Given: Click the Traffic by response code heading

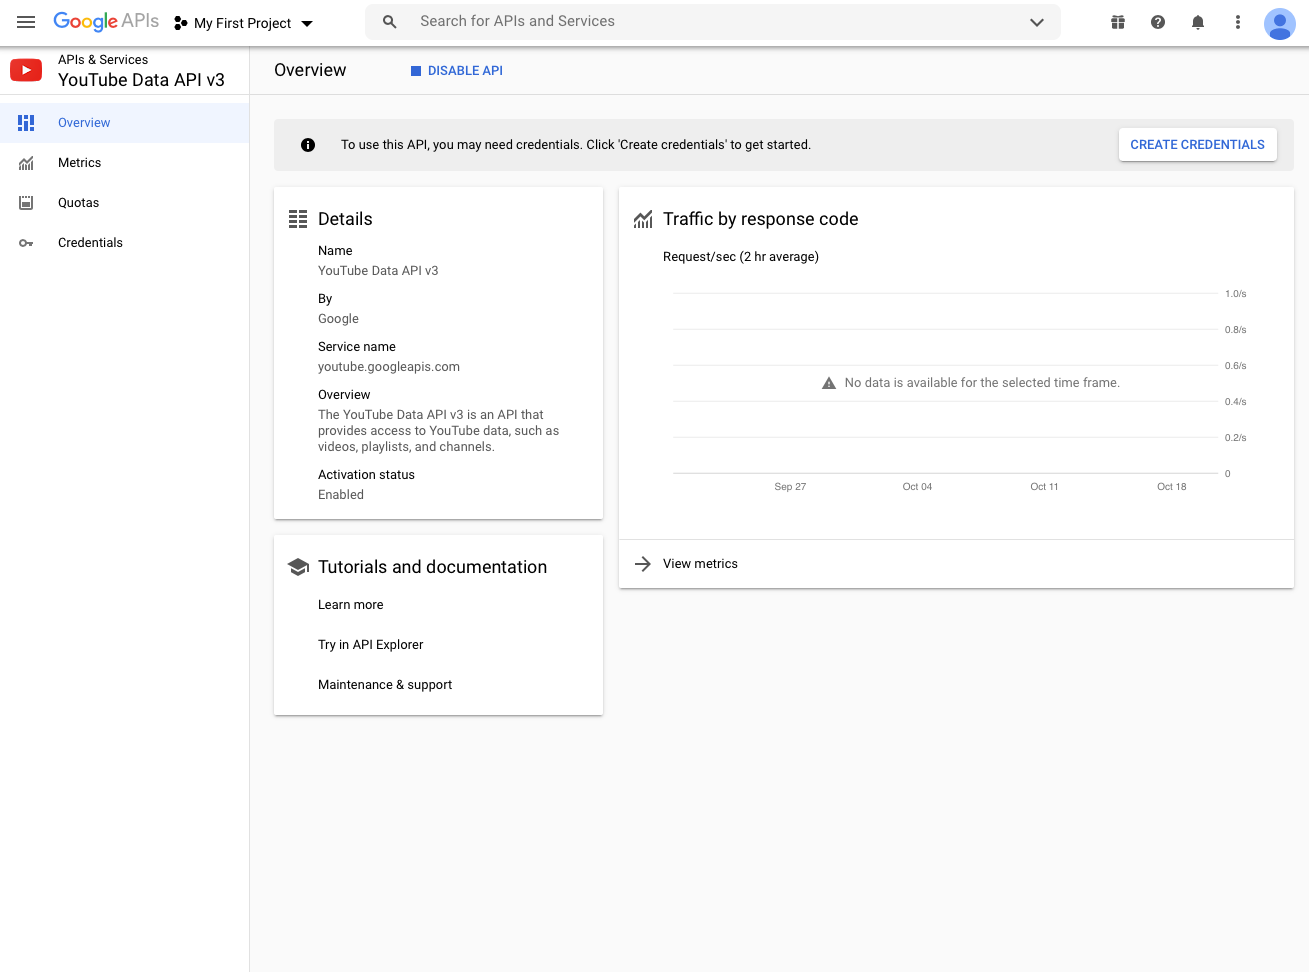Looking at the screenshot, I should coord(761,219).
